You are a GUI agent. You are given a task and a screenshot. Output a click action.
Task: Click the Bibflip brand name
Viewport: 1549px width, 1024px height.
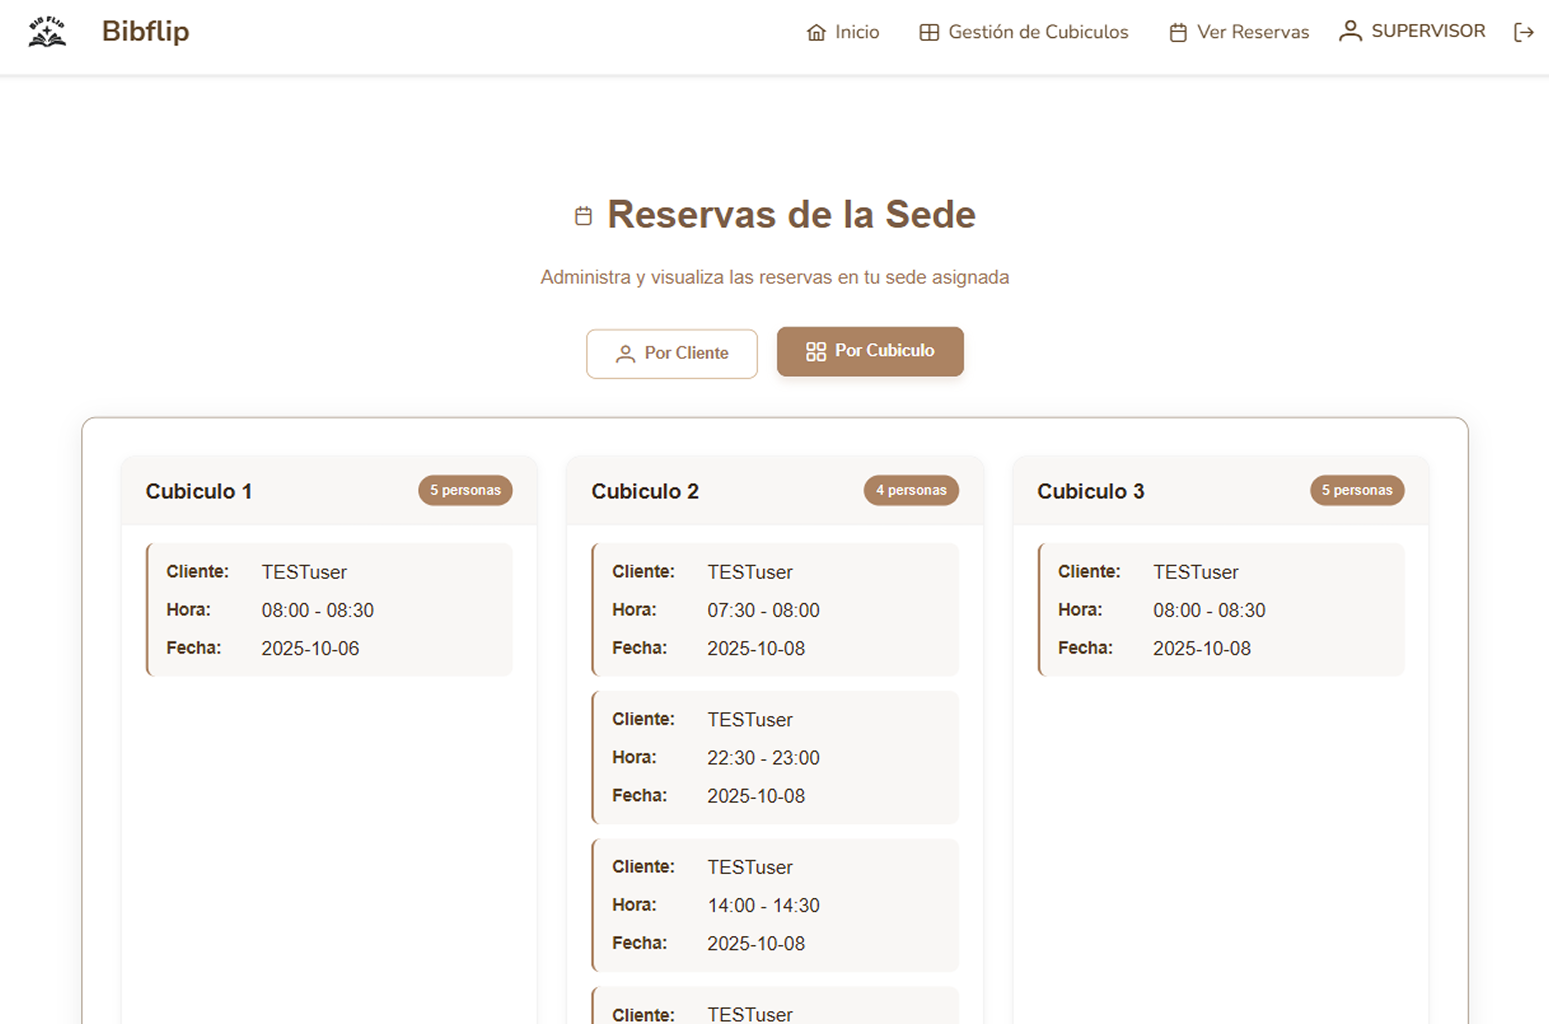click(x=145, y=31)
